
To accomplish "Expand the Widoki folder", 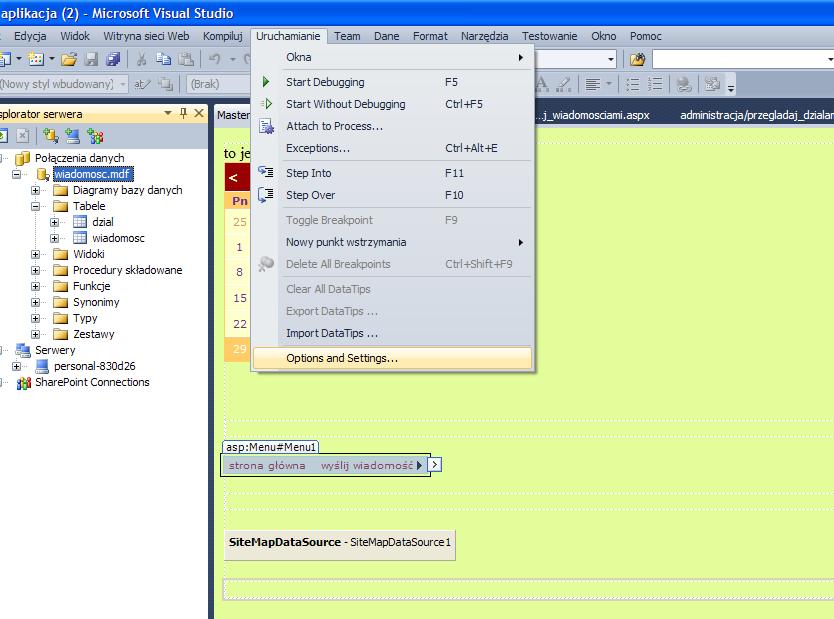I will [x=35, y=254].
